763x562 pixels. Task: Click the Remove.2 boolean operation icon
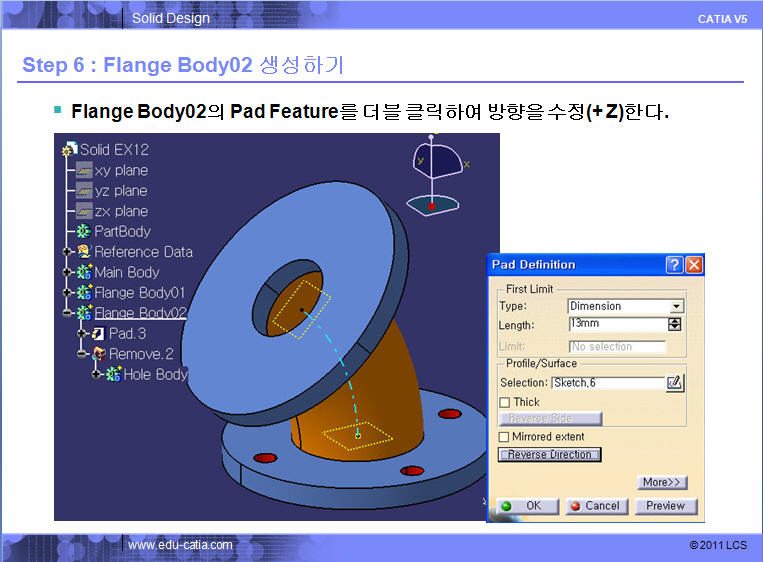tap(99, 354)
